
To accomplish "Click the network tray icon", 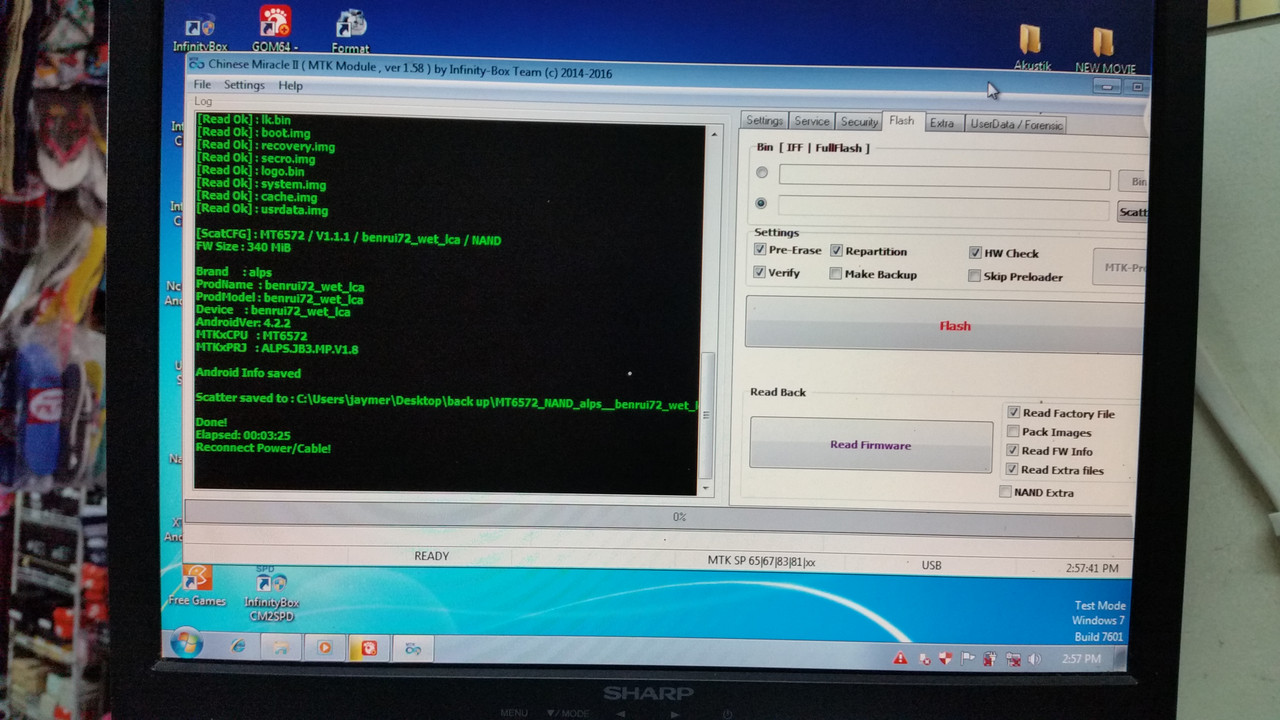I will pos(1012,660).
